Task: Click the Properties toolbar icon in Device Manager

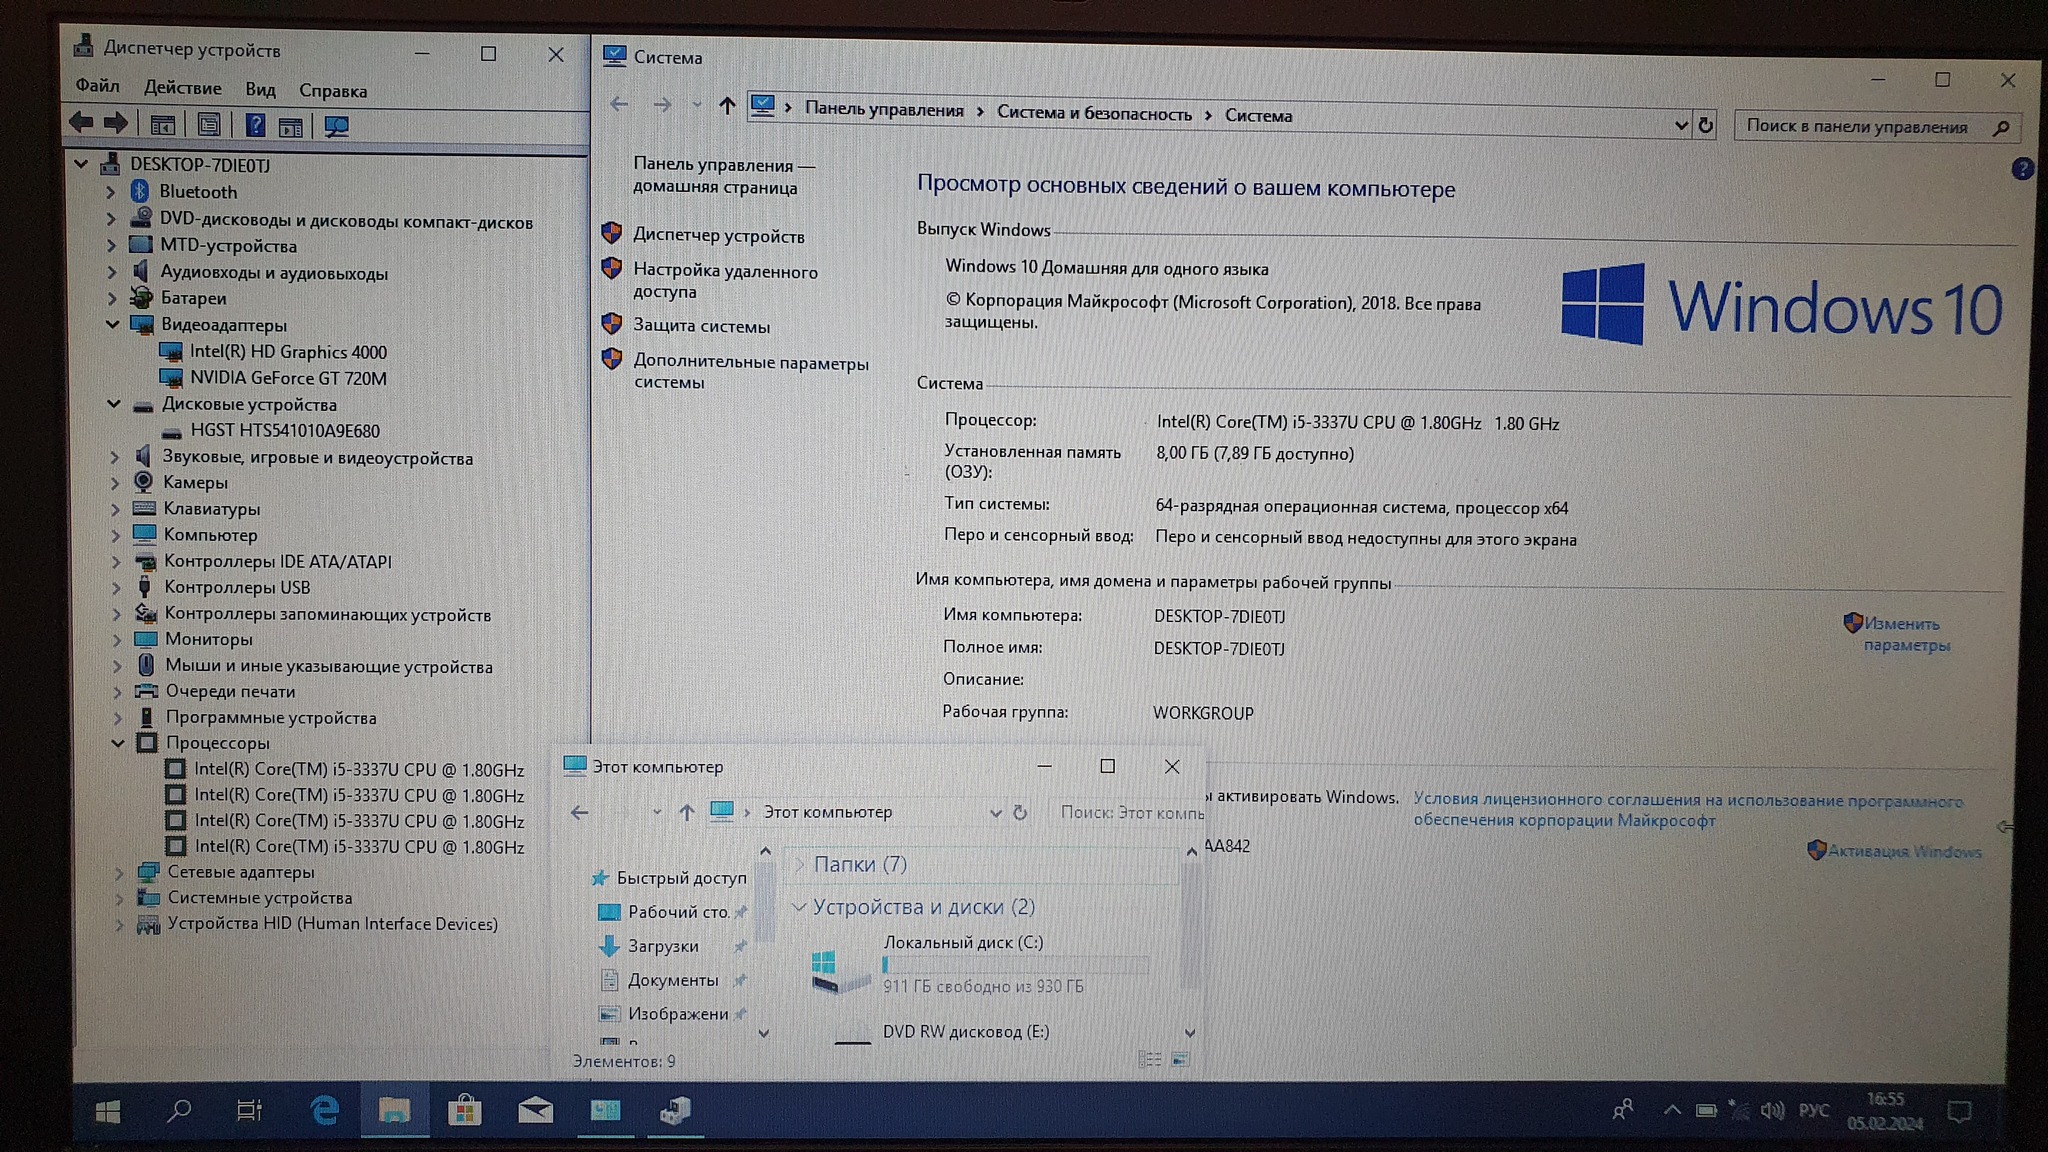Action: point(208,125)
